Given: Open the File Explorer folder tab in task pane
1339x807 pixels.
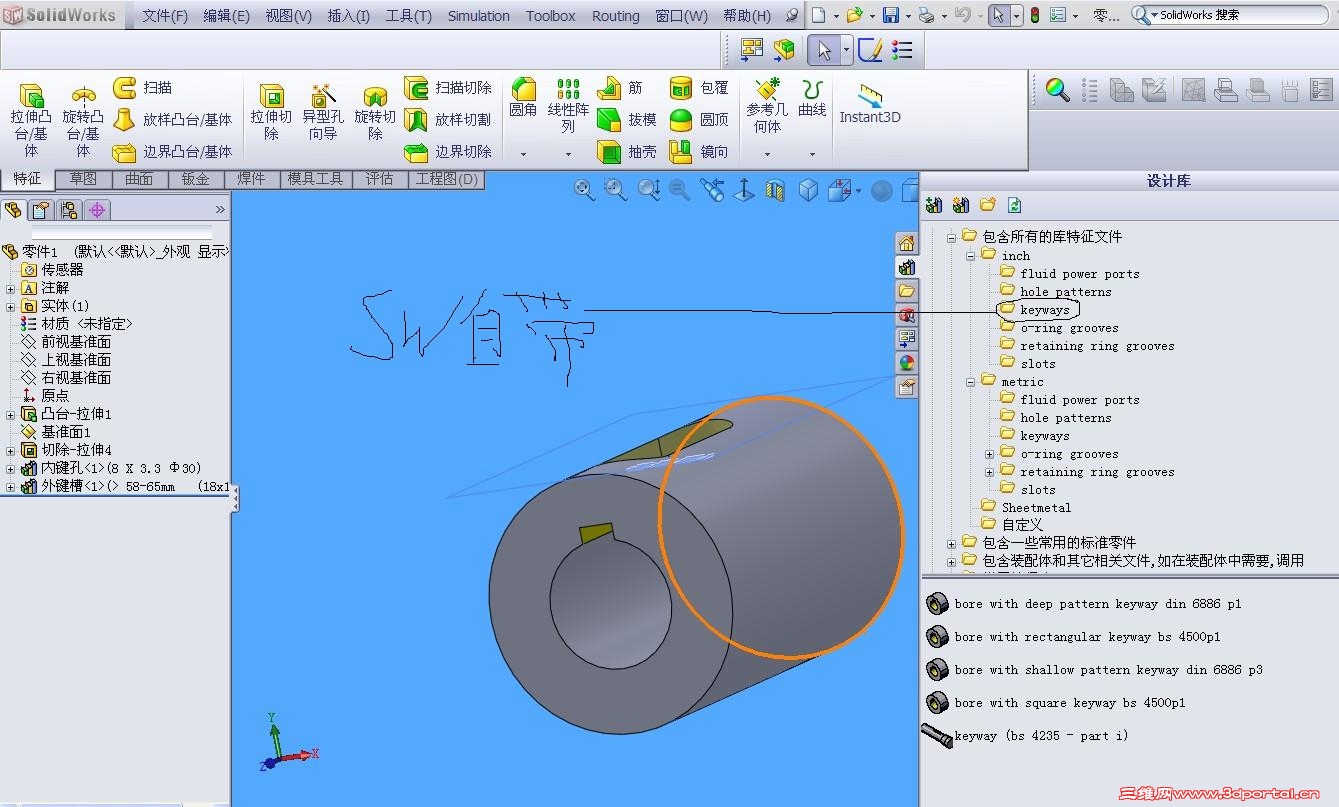Looking at the screenshot, I should point(907,291).
